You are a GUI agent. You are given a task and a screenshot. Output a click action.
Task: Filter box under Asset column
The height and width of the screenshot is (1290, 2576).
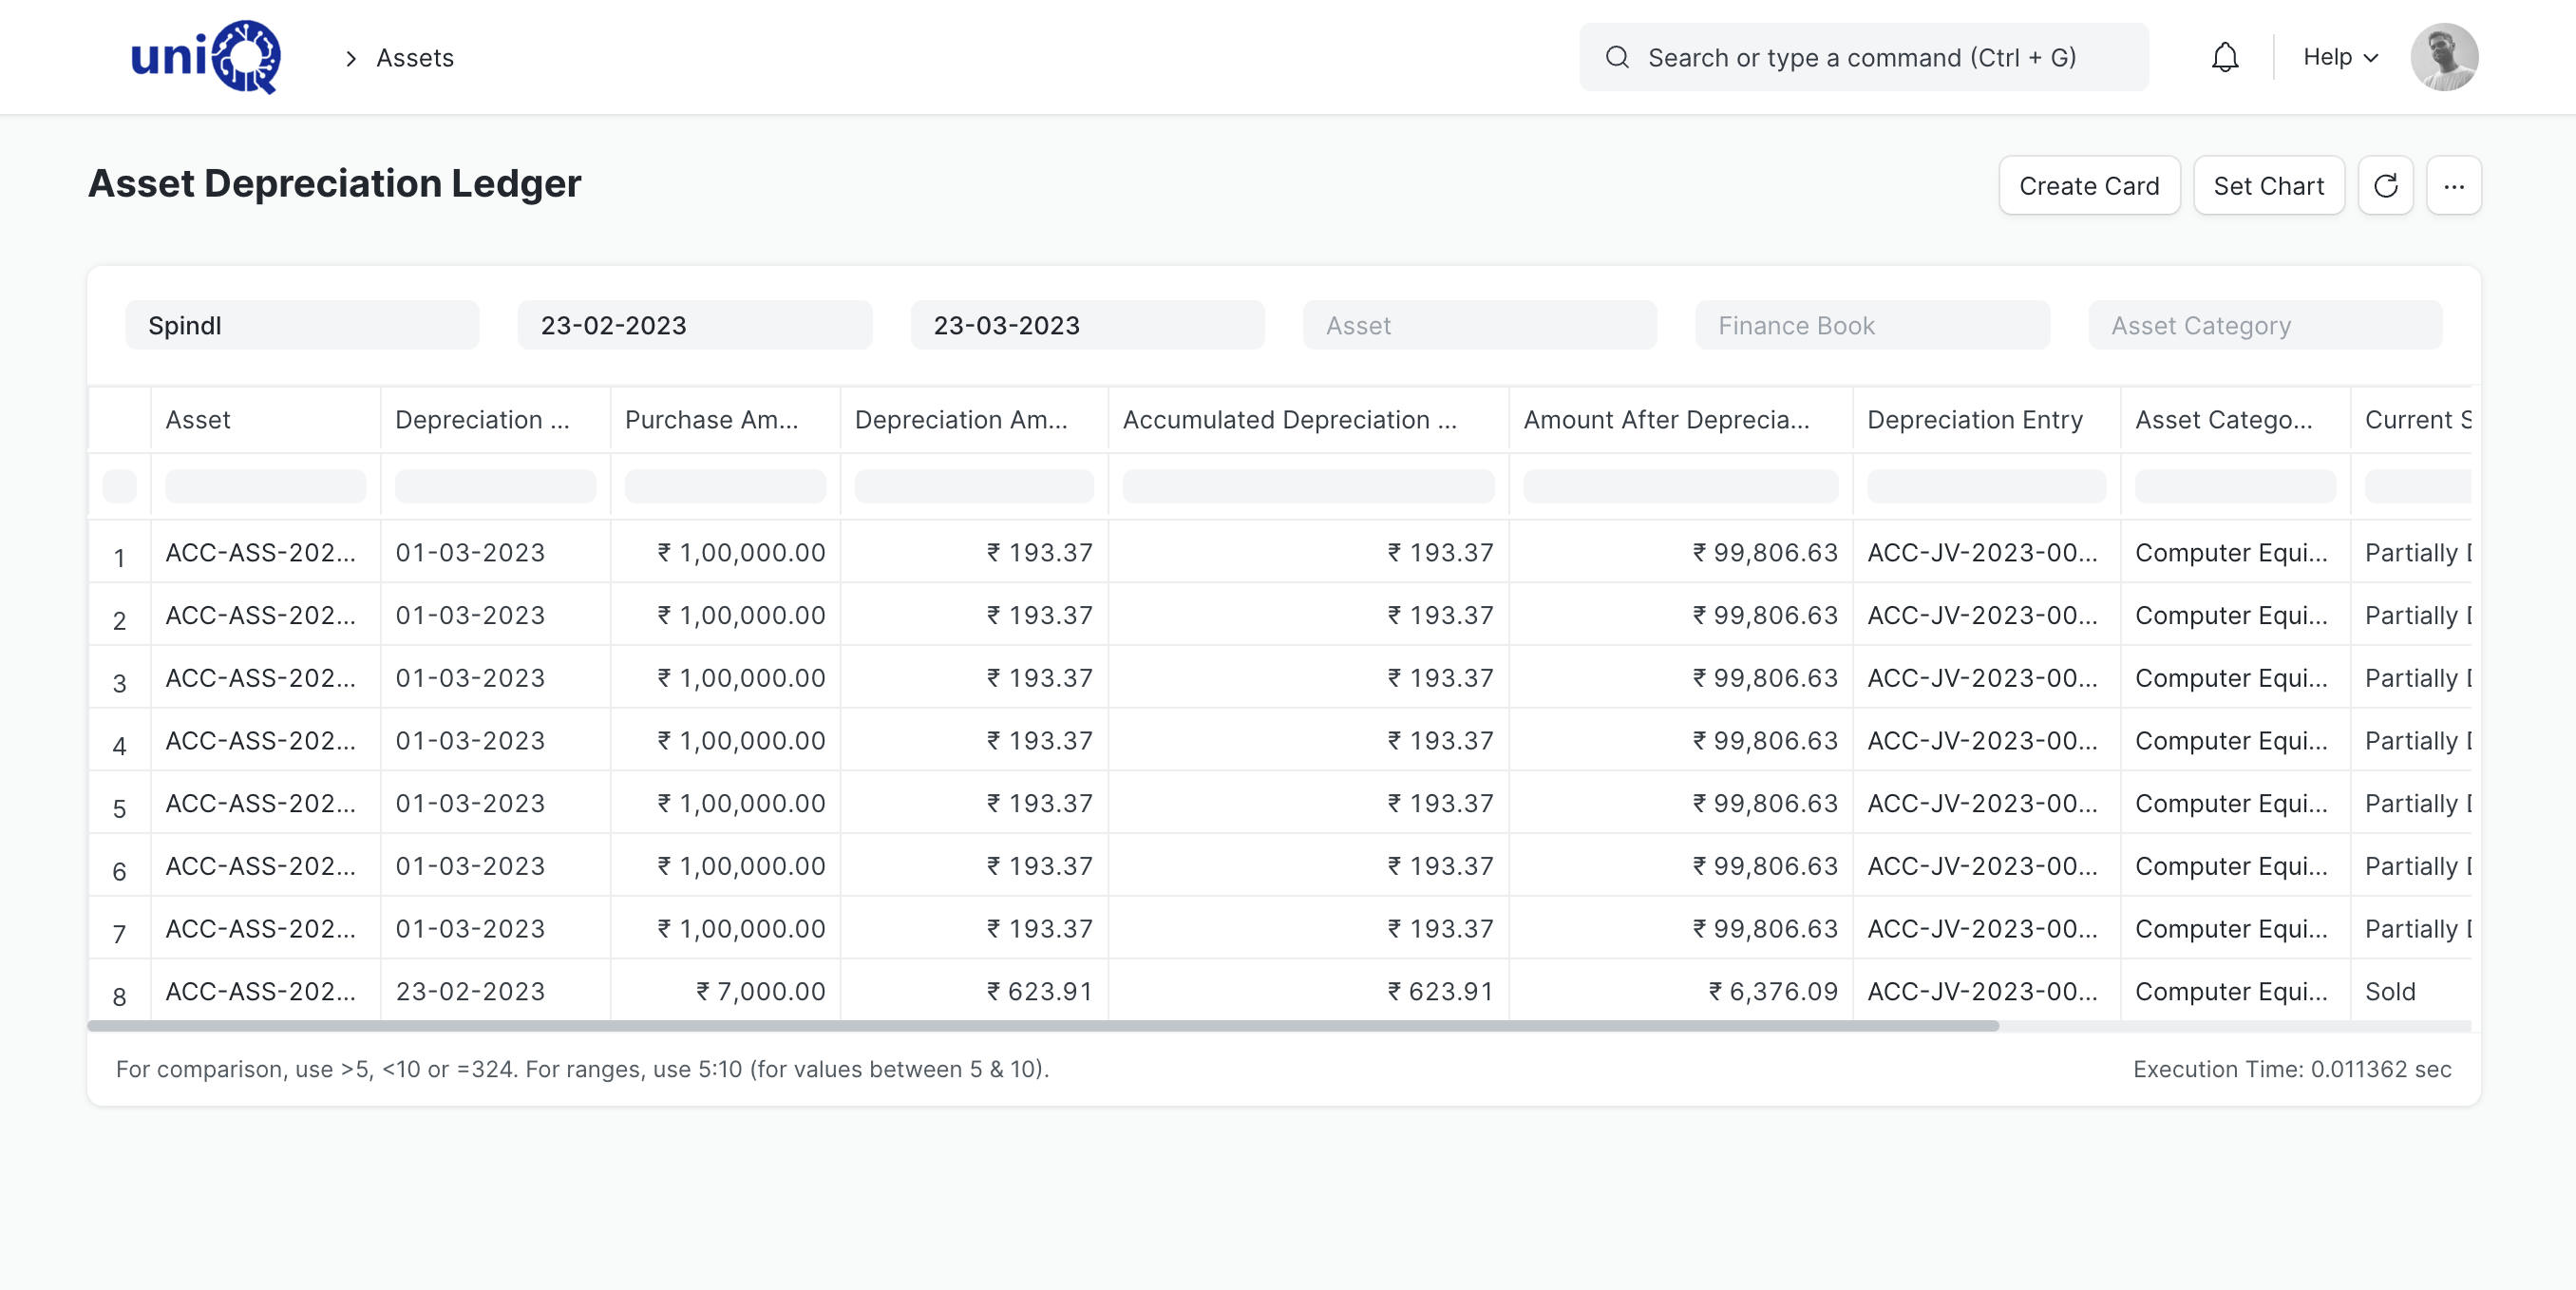click(265, 486)
